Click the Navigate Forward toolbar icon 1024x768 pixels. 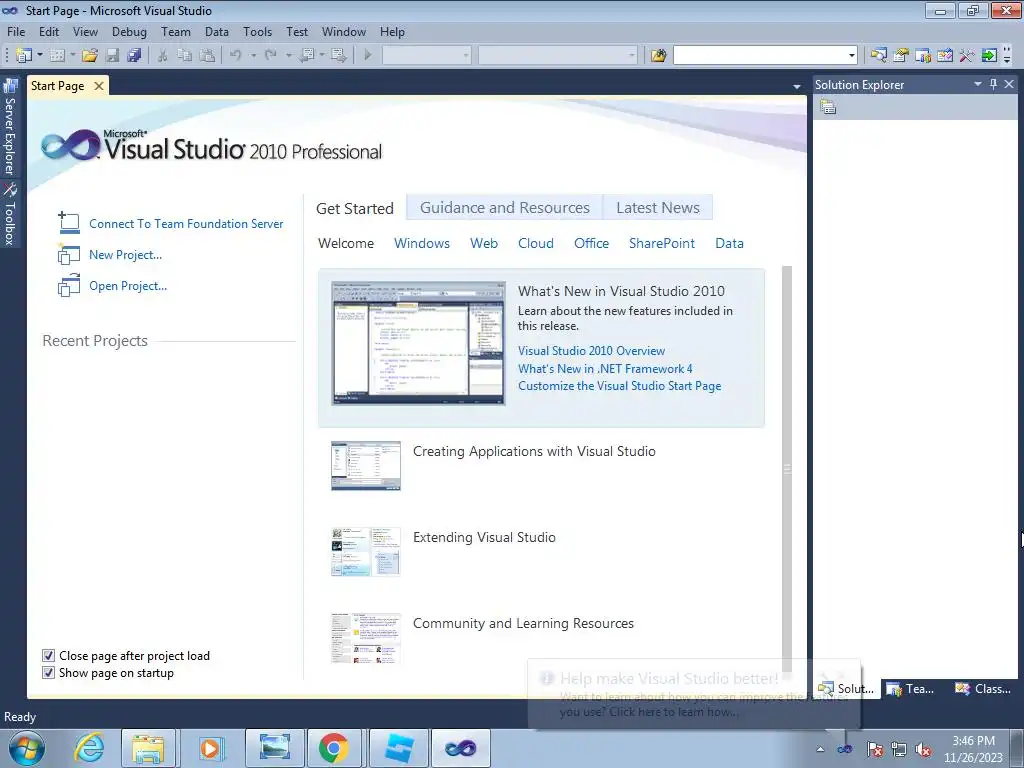coord(338,56)
